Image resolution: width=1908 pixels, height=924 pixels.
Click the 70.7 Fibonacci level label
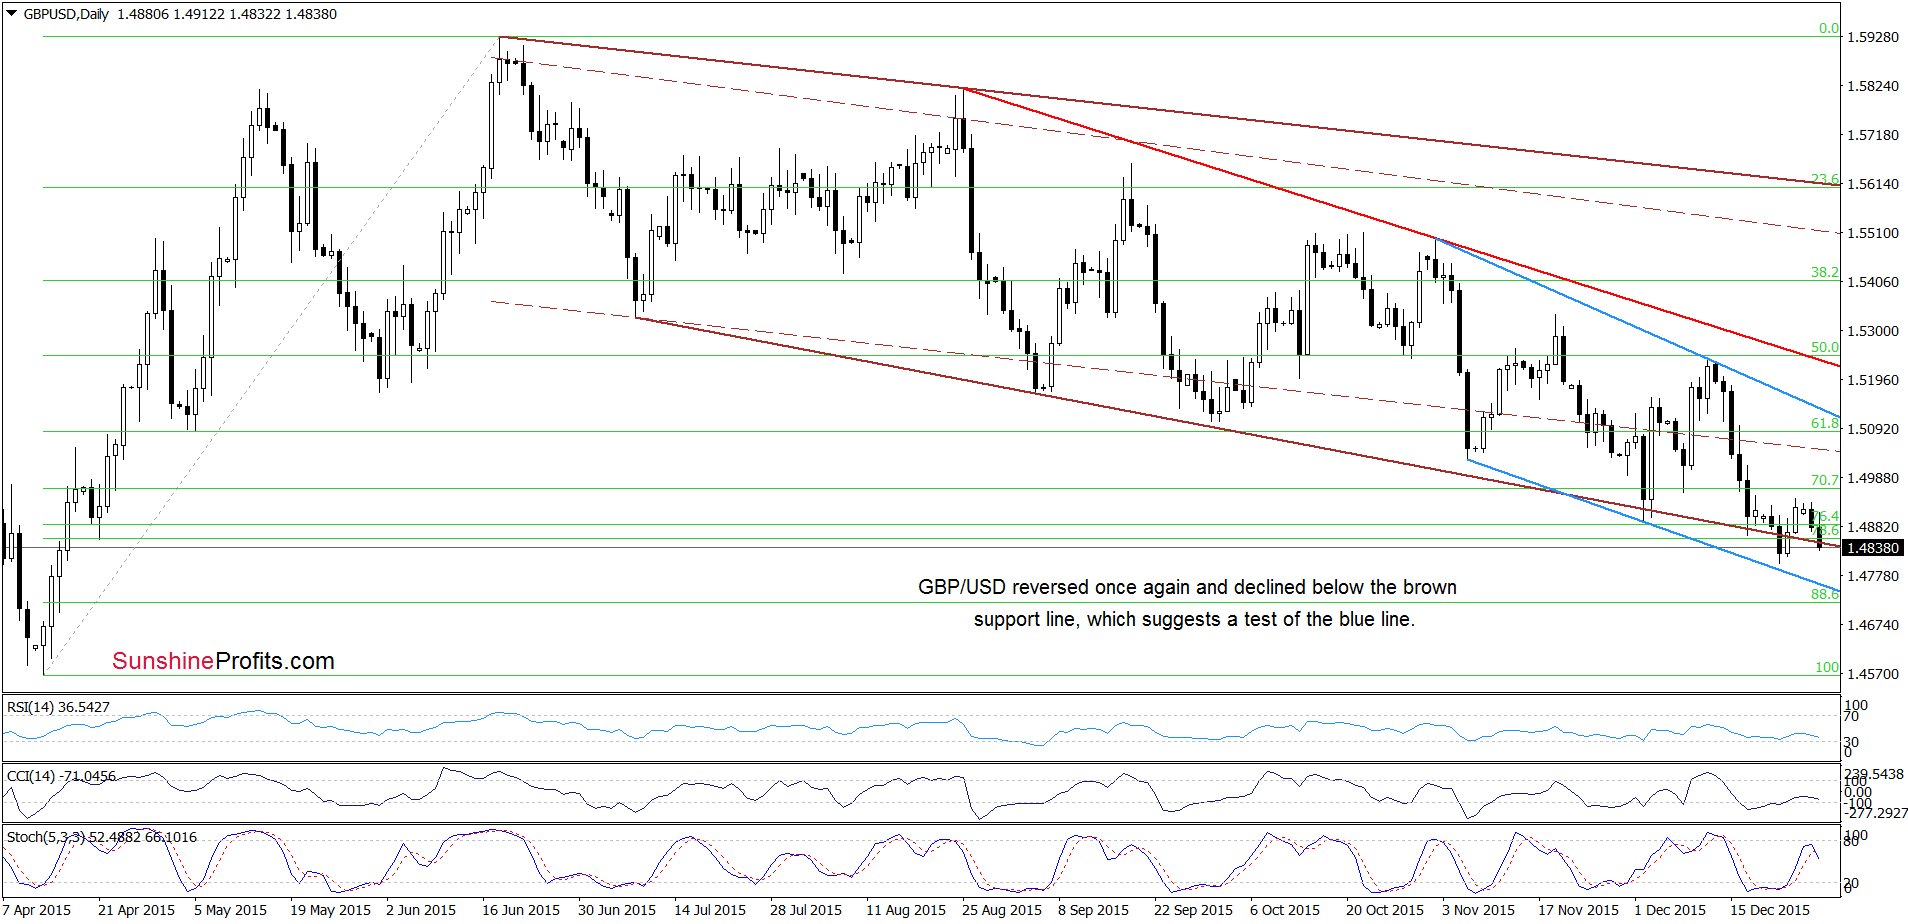1825,480
